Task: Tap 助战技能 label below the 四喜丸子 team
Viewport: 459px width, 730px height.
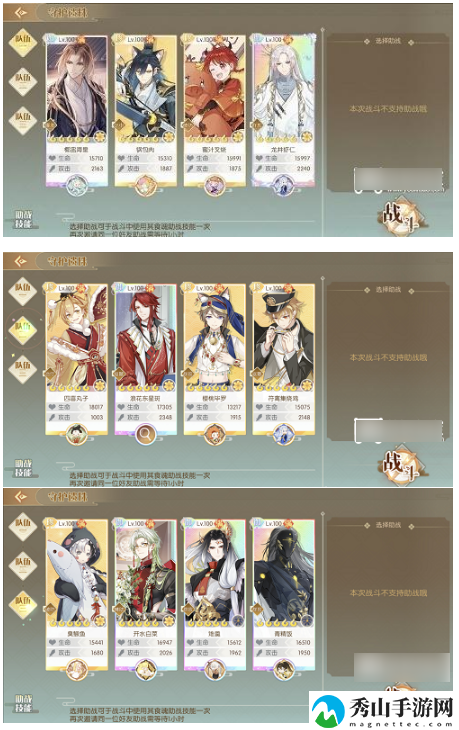Action: (x=23, y=468)
